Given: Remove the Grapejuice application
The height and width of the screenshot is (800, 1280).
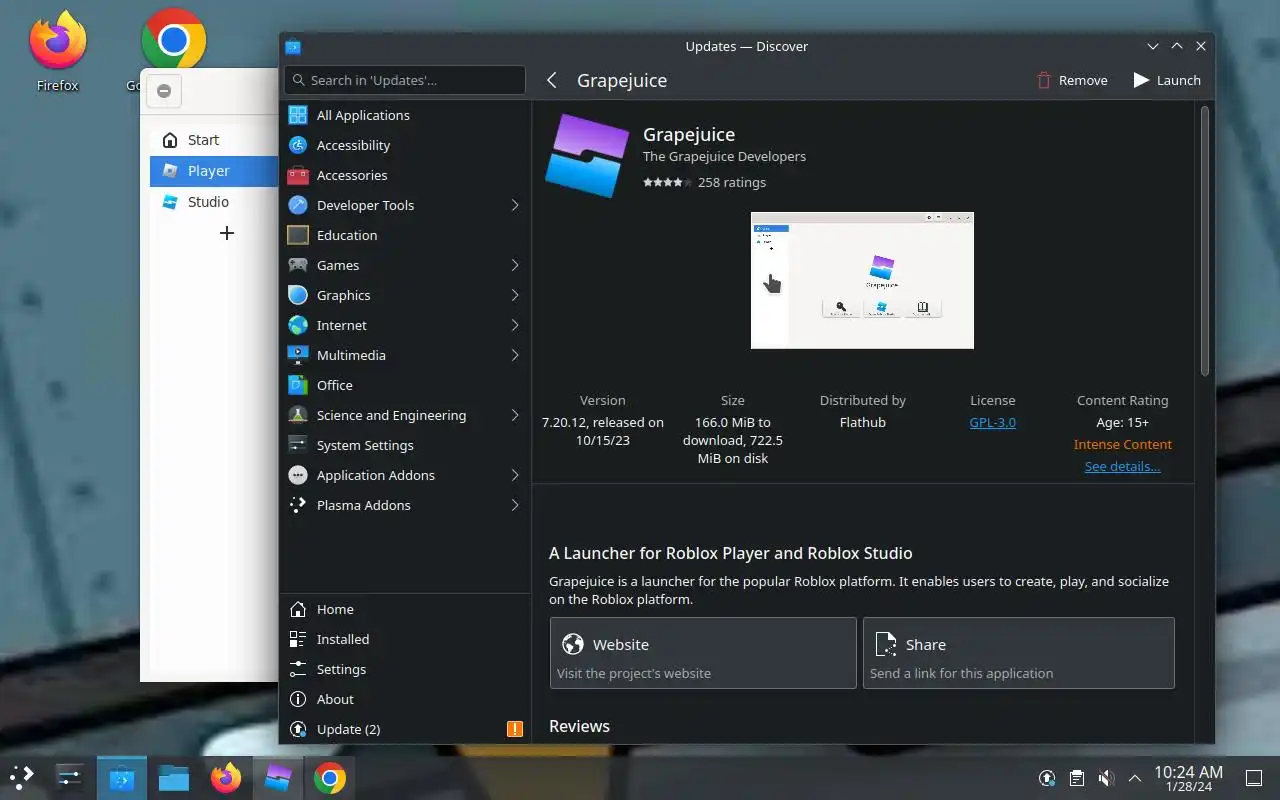Looking at the screenshot, I should (1071, 80).
